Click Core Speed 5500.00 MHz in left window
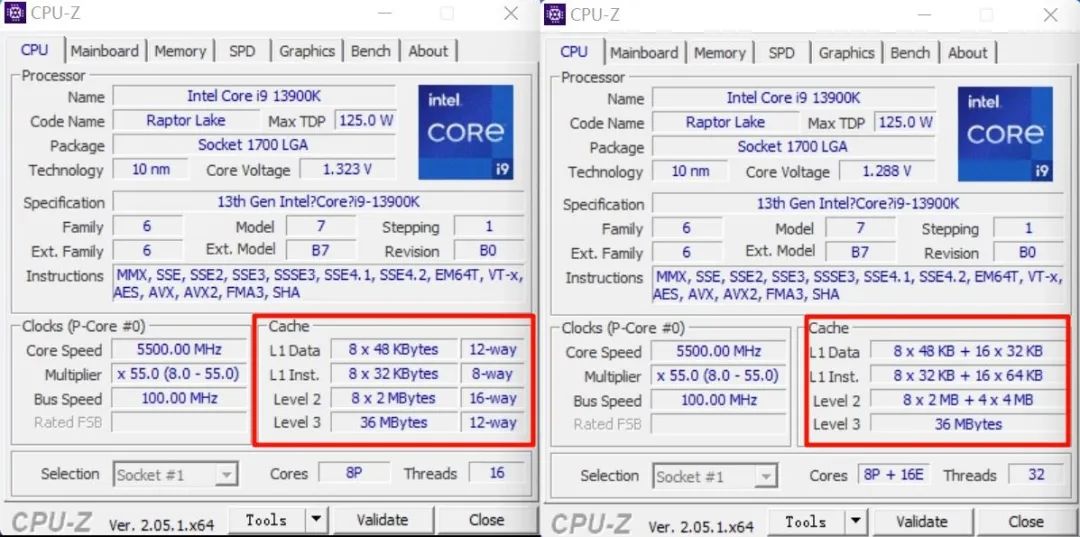Image resolution: width=1080 pixels, height=537 pixels. [x=178, y=350]
